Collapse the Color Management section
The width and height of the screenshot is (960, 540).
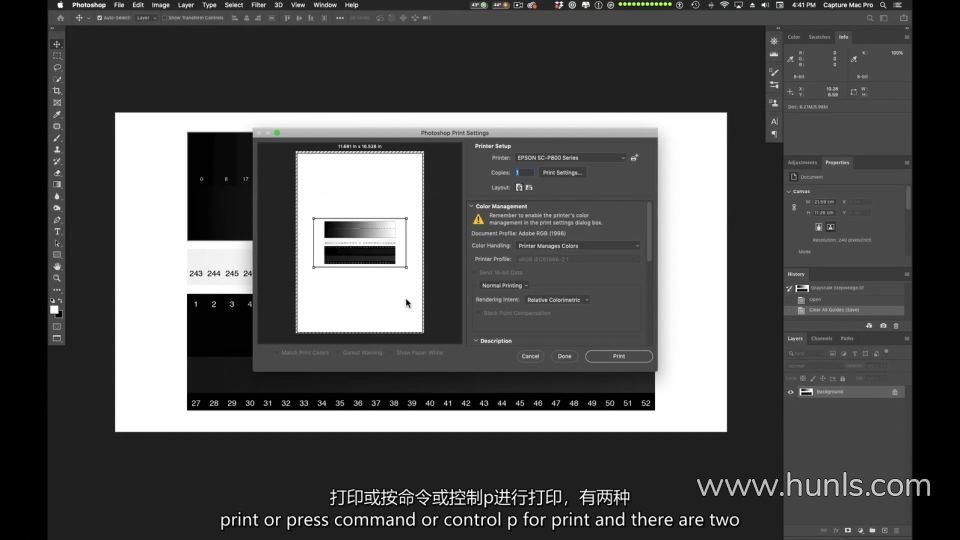coord(471,206)
